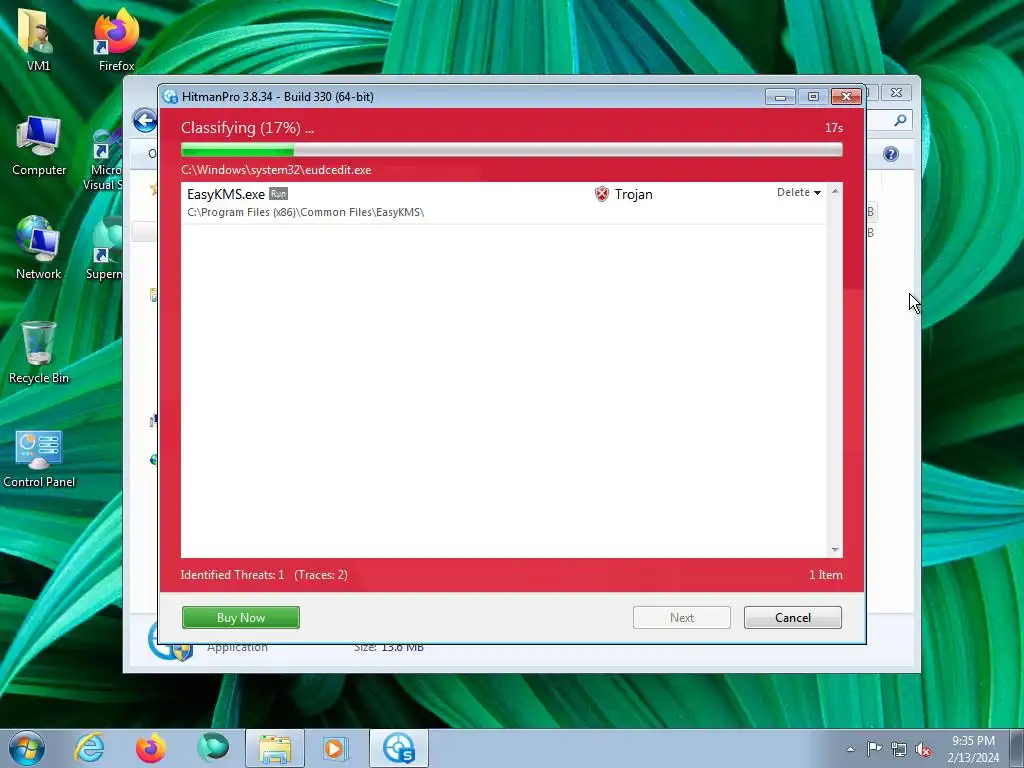Click the eudcedit.exe scanning path text
This screenshot has width=1024, height=768.
click(276, 170)
